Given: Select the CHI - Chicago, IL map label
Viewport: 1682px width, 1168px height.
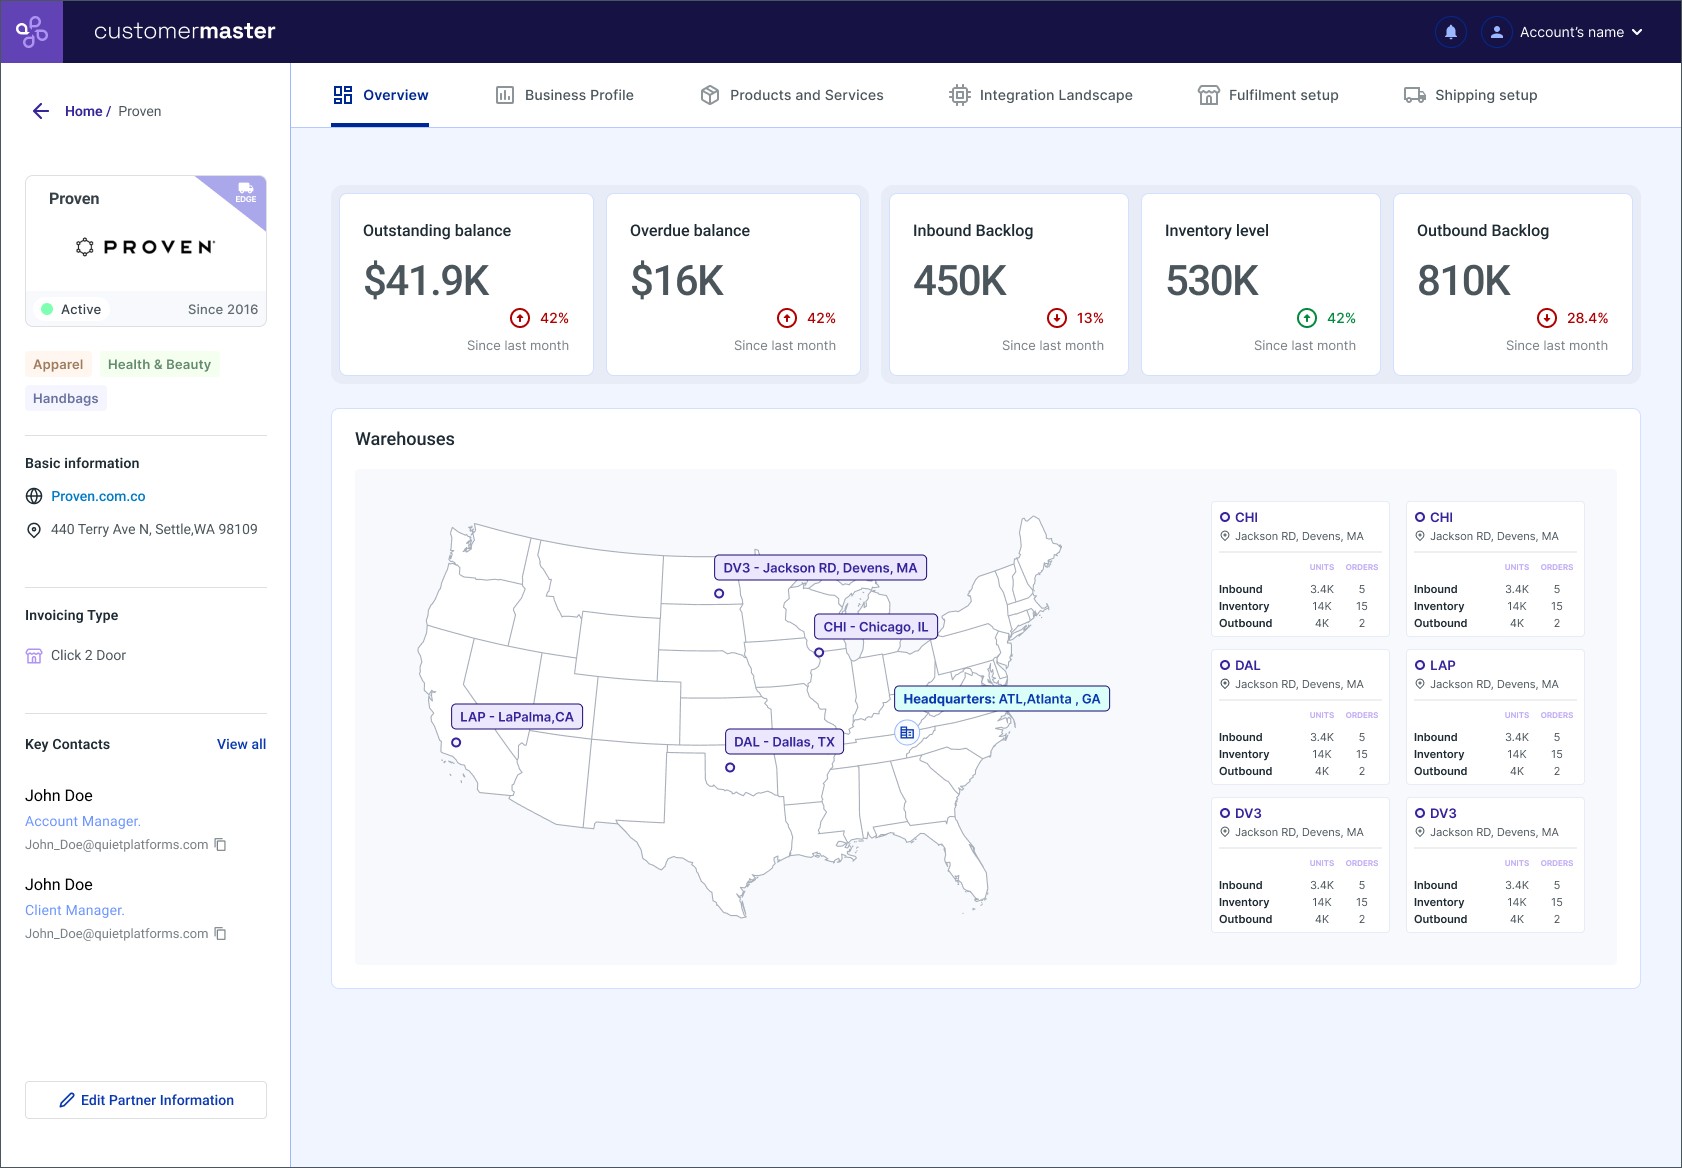Looking at the screenshot, I should tap(876, 627).
